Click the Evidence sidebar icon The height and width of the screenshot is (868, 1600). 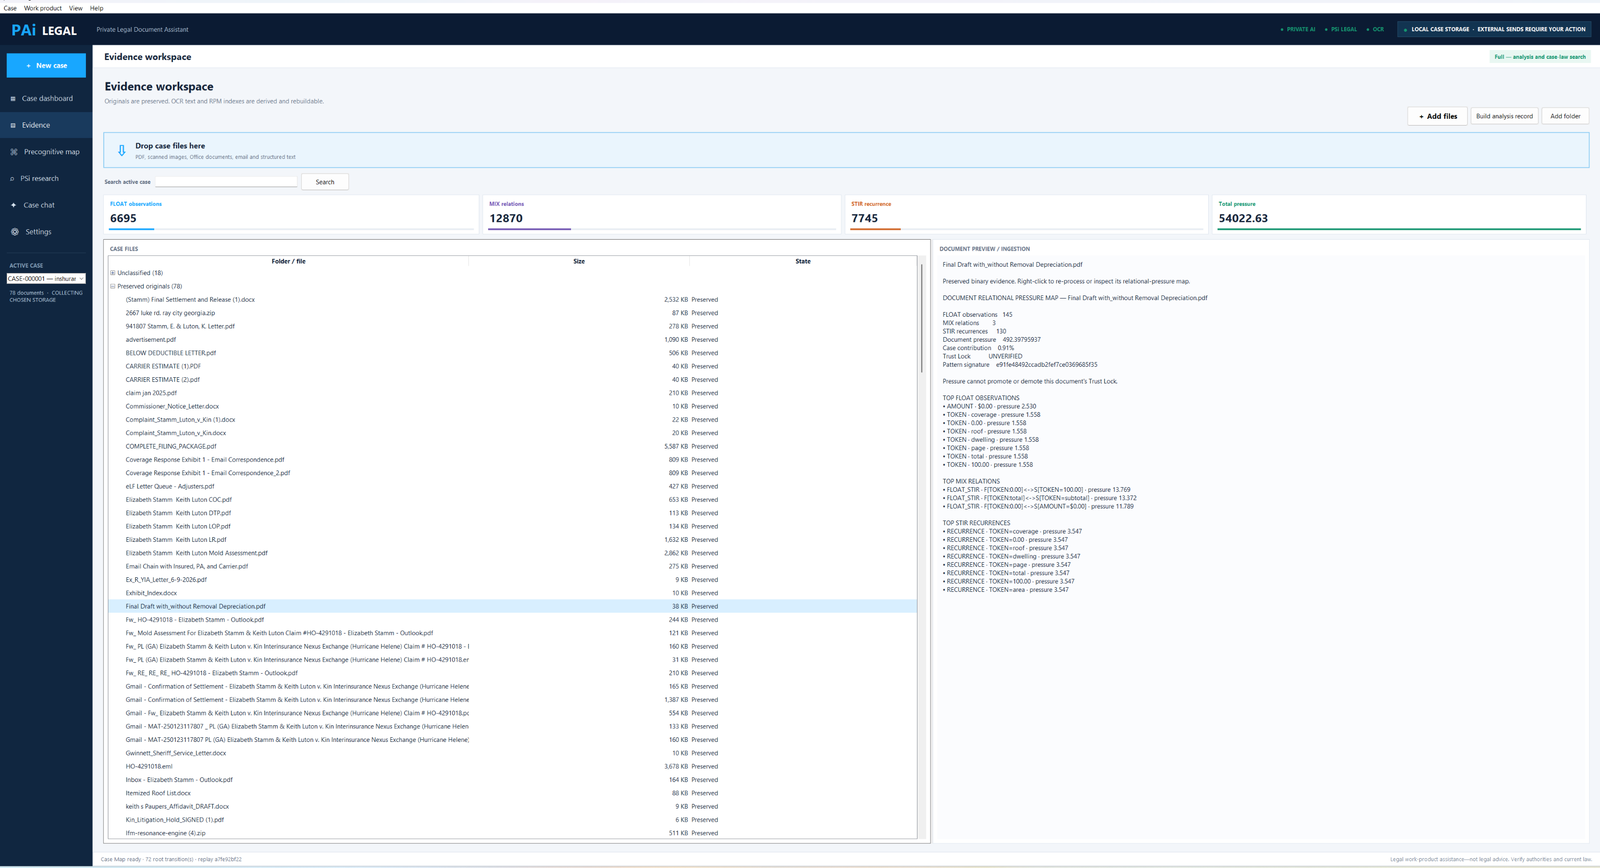click(13, 125)
